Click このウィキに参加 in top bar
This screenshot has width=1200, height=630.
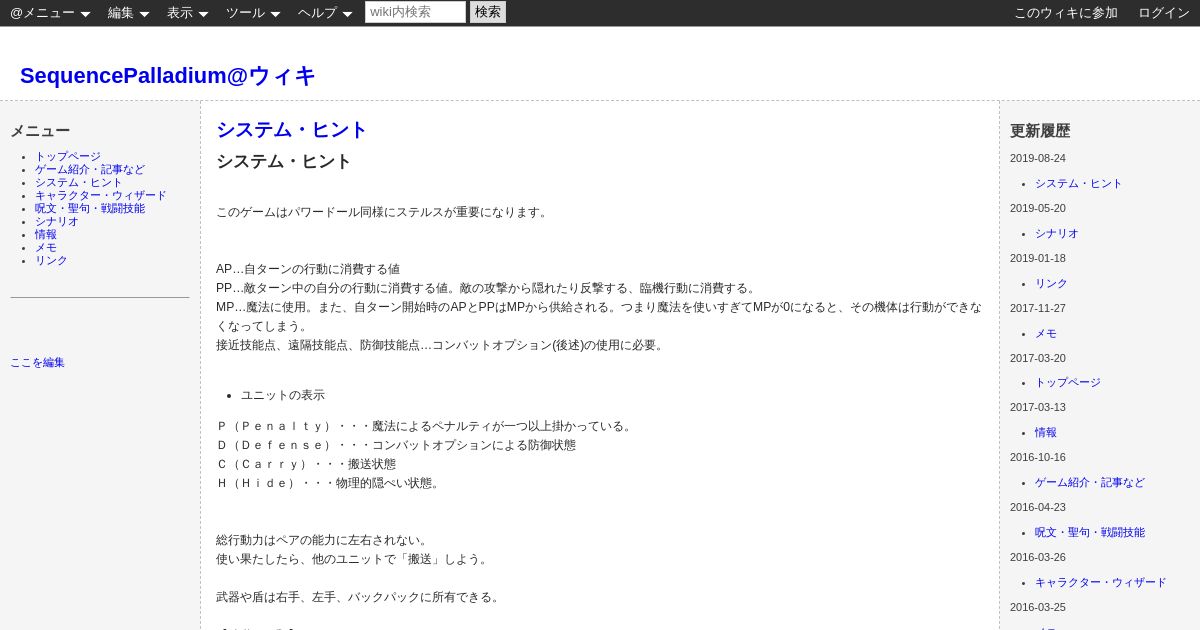point(1066,13)
